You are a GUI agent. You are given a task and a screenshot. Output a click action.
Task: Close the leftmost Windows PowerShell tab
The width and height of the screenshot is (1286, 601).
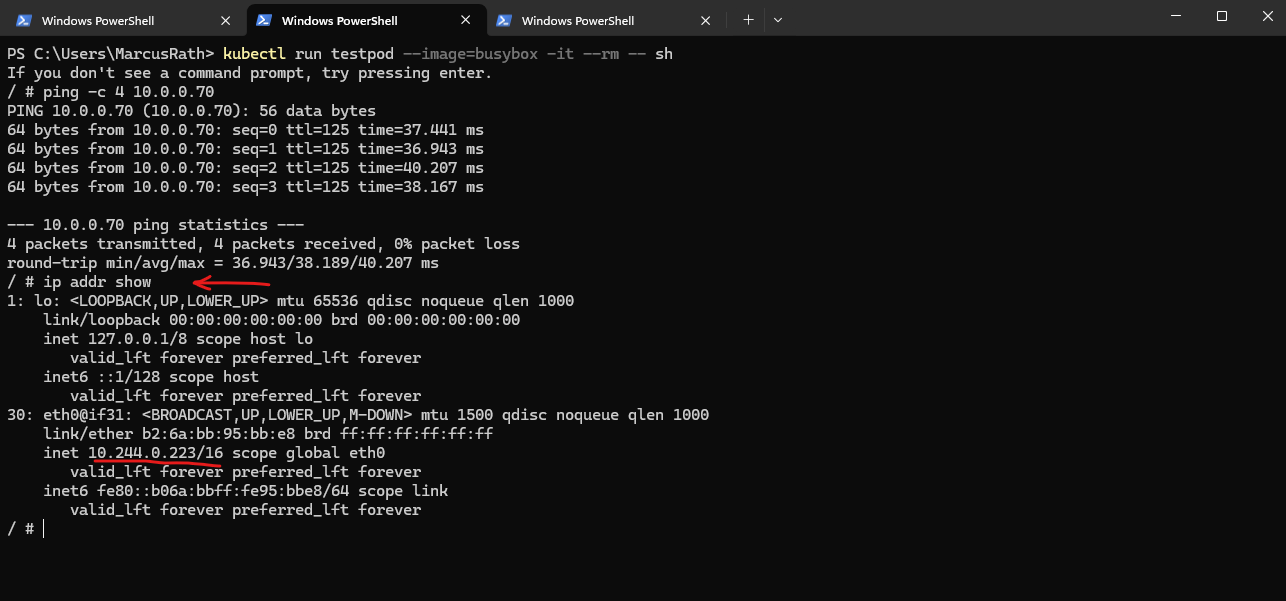[226, 20]
